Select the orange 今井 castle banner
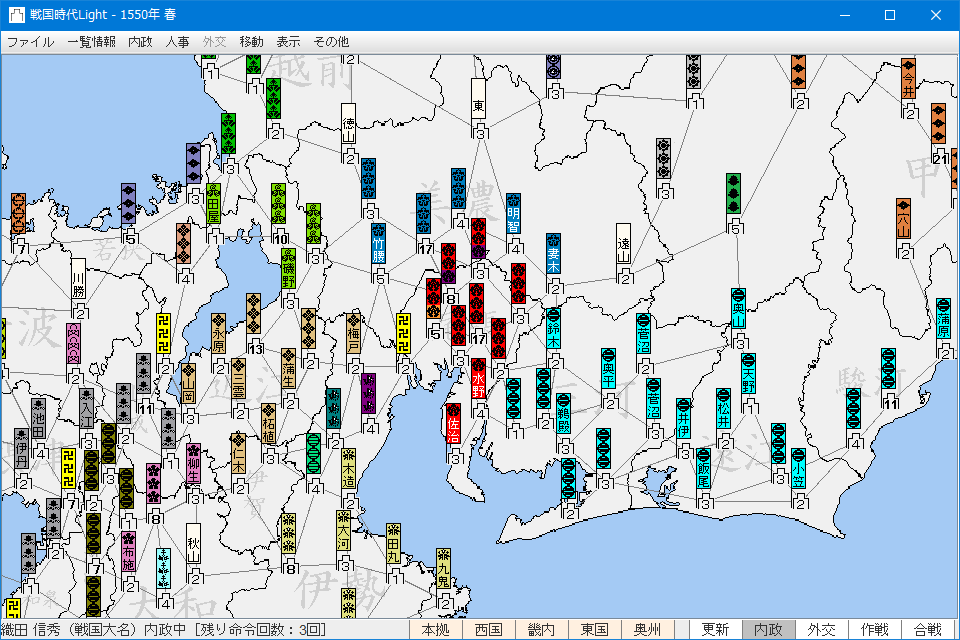This screenshot has width=960, height=640. [909, 79]
